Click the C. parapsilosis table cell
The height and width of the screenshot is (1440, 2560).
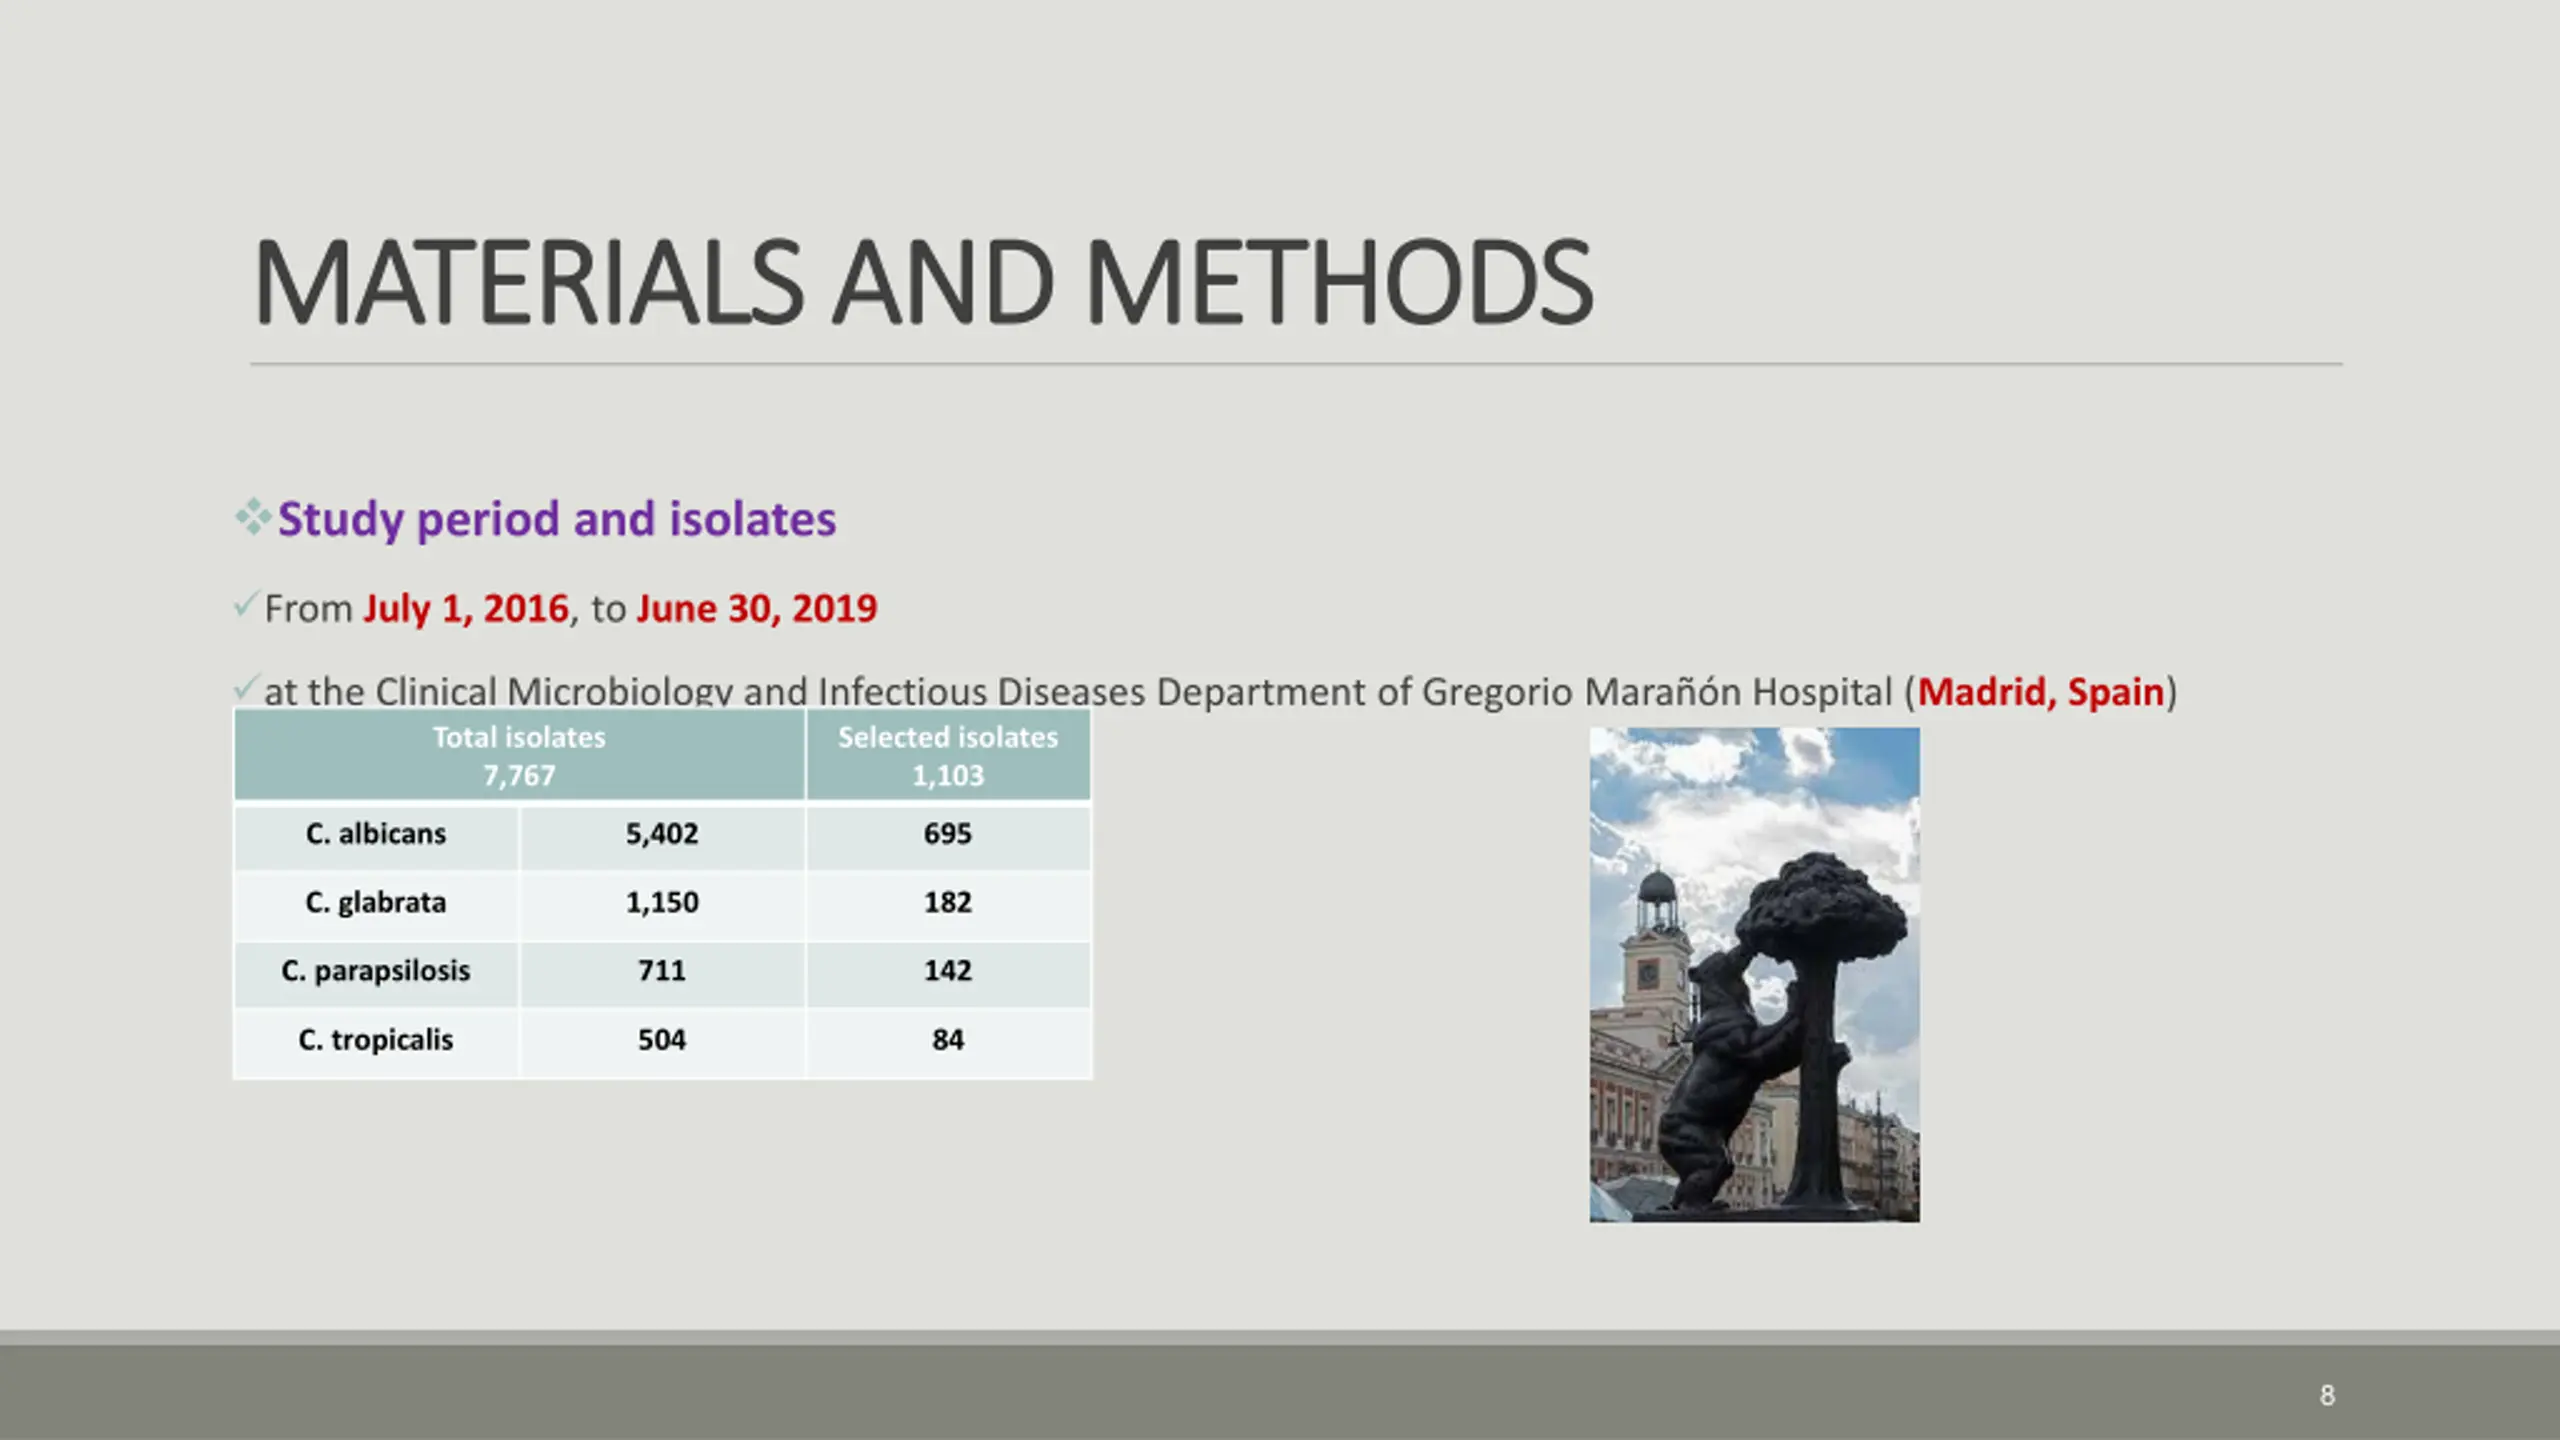(x=376, y=971)
